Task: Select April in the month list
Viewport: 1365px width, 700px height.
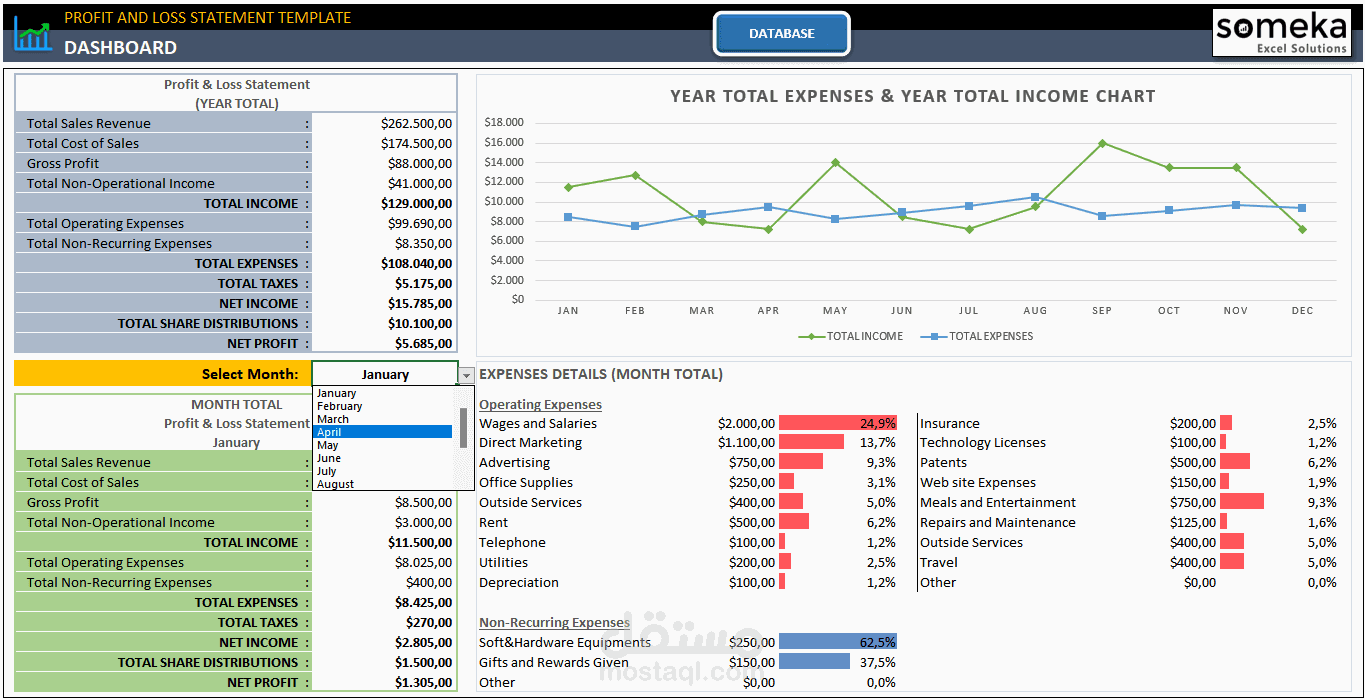Action: [383, 432]
